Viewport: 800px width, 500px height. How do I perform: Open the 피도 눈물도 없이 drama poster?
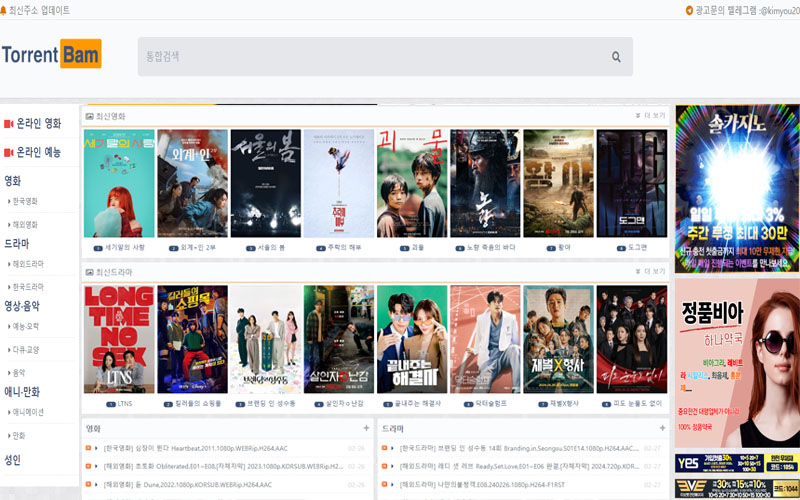[x=632, y=339]
